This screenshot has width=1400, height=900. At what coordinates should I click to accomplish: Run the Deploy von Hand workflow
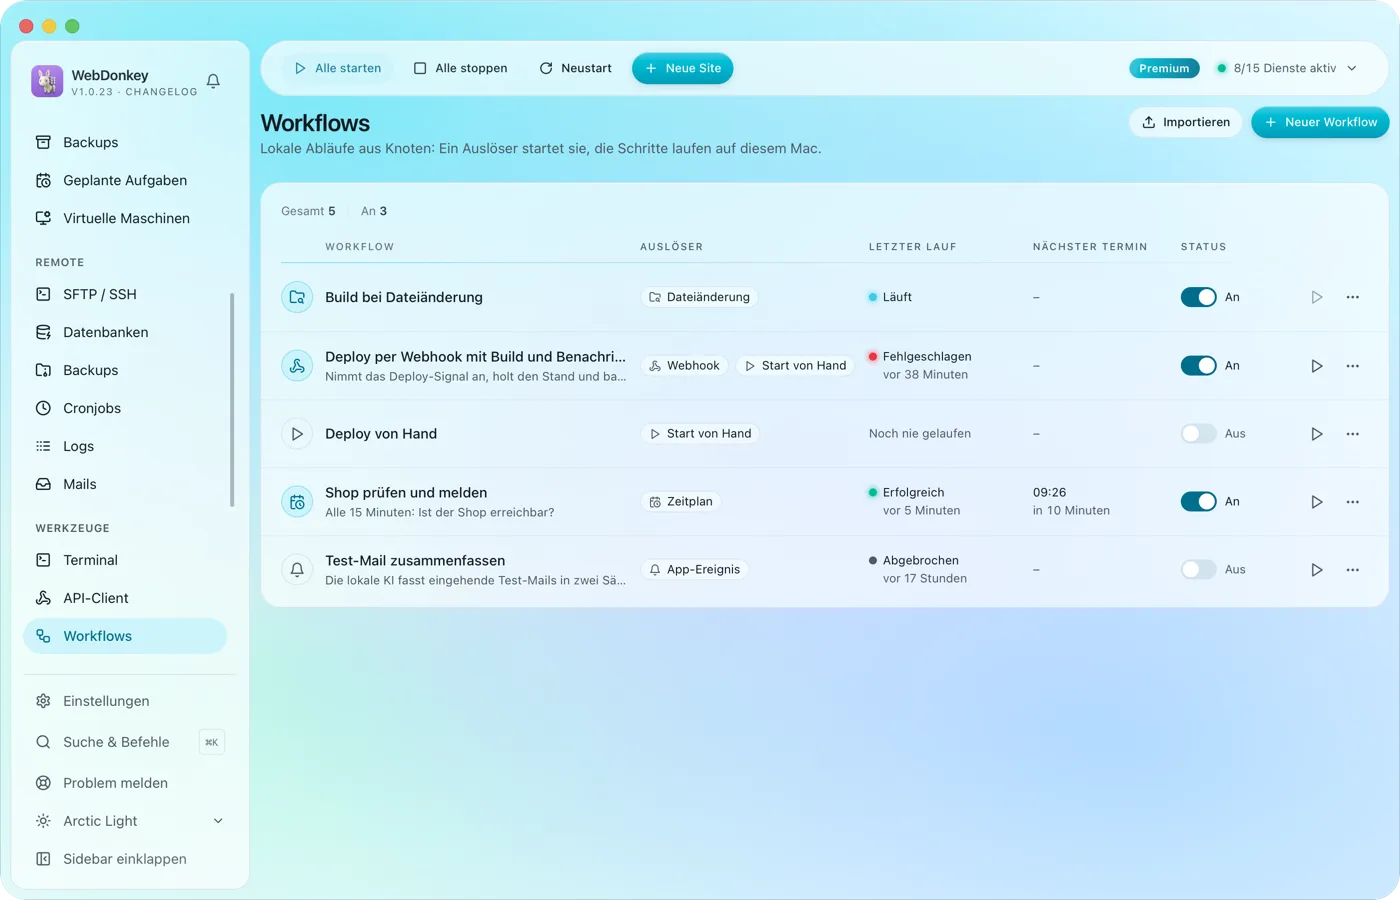tap(1317, 434)
